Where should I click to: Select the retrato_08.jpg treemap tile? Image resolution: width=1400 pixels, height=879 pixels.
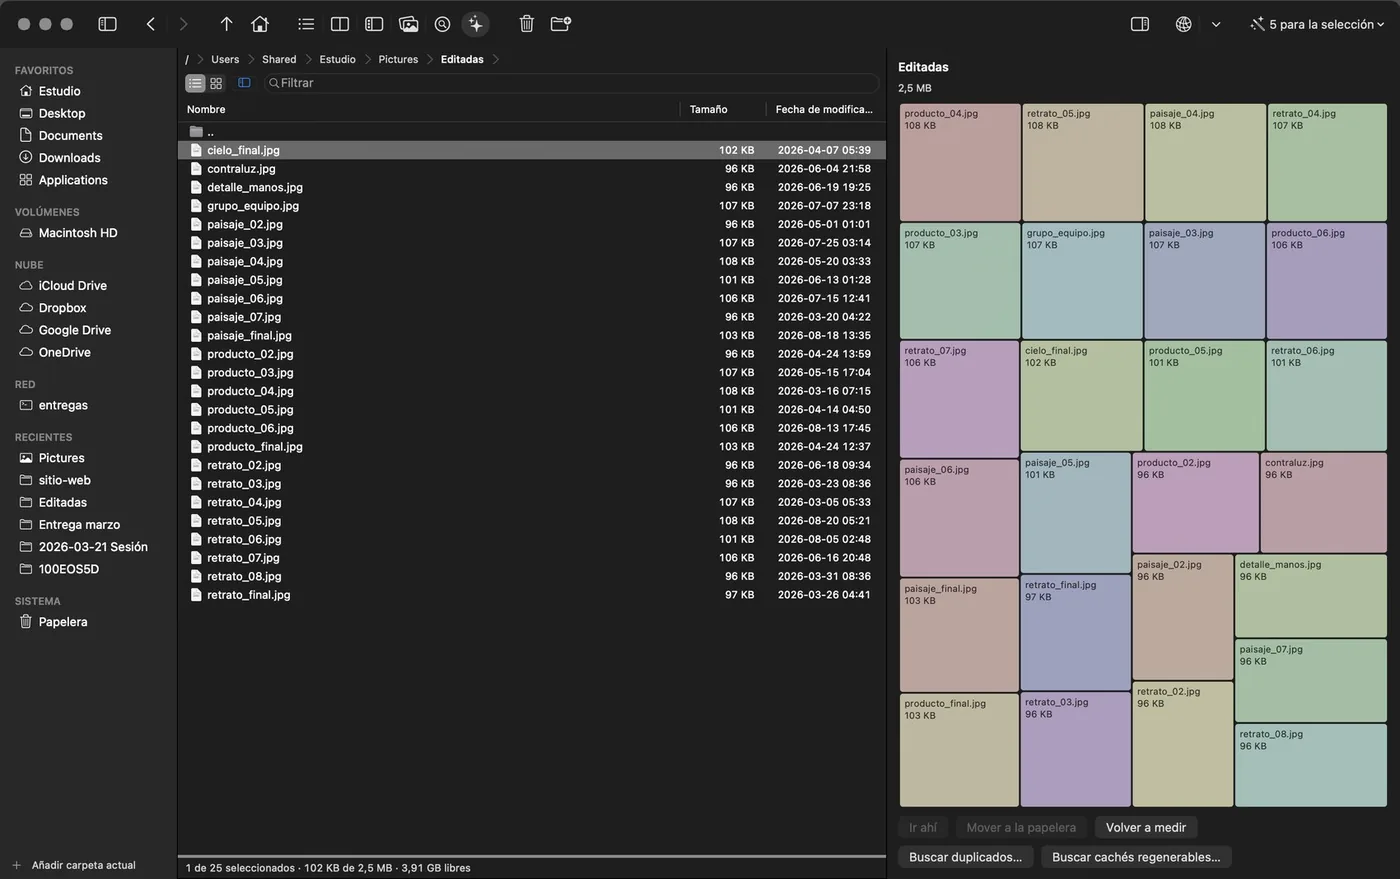pos(1311,765)
